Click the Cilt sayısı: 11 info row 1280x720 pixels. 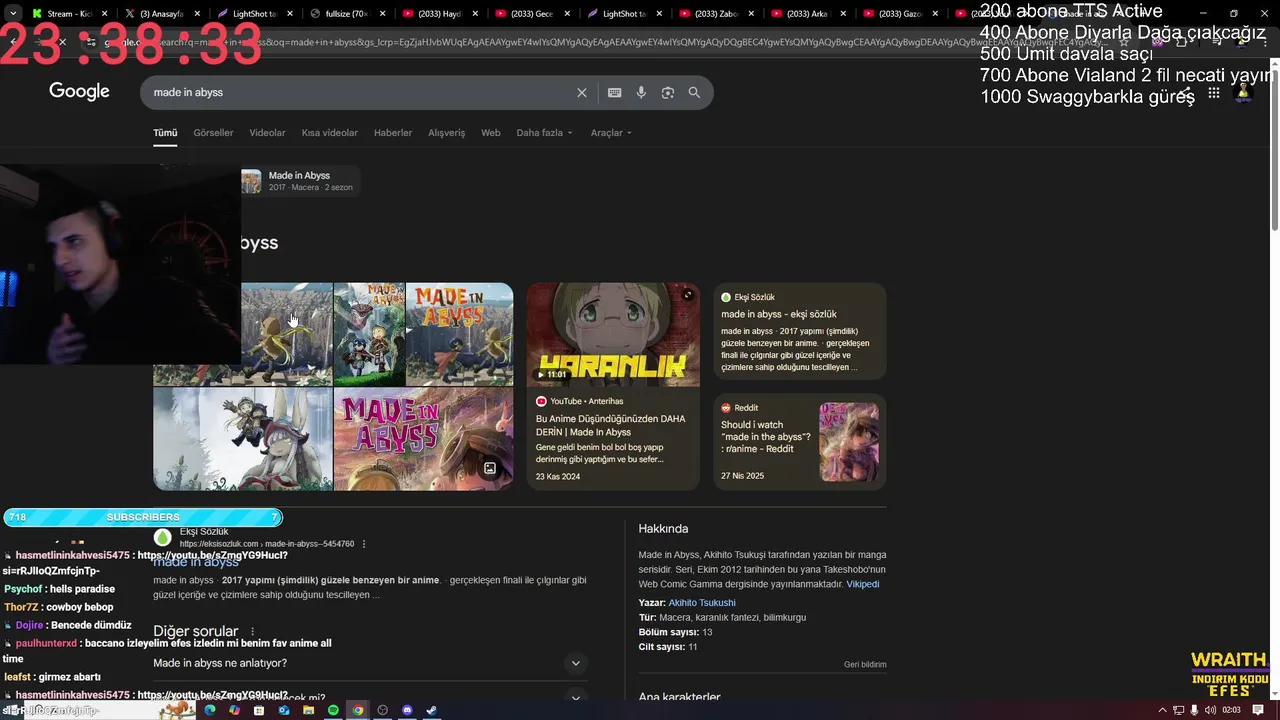point(668,647)
